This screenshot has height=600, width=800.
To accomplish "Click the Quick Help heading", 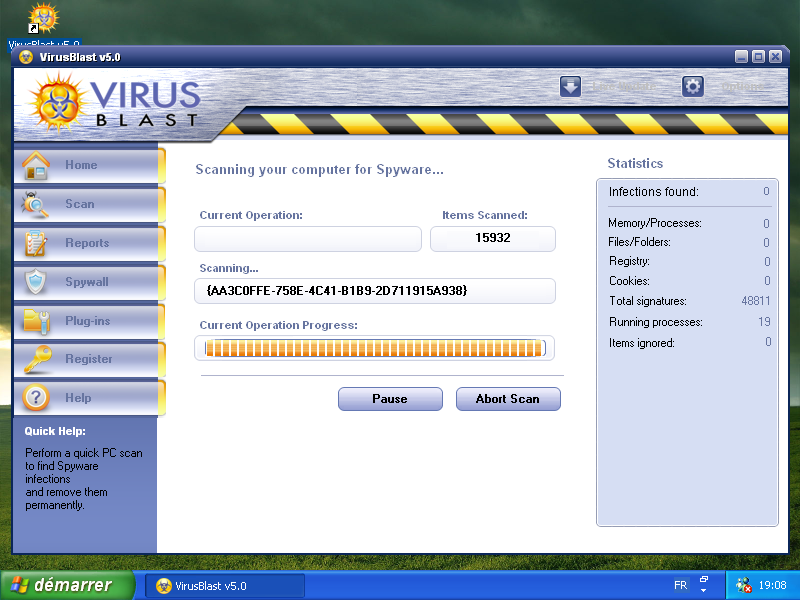I will coord(55,431).
